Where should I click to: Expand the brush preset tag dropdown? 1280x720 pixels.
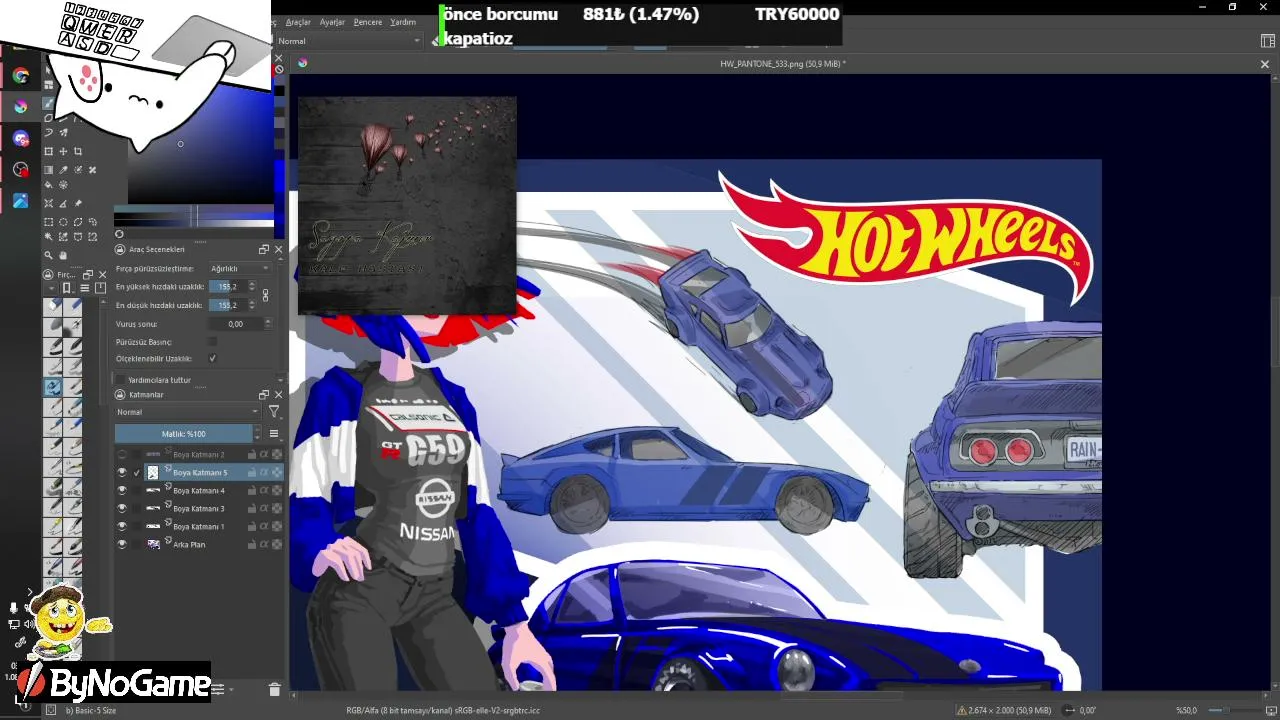(52, 288)
